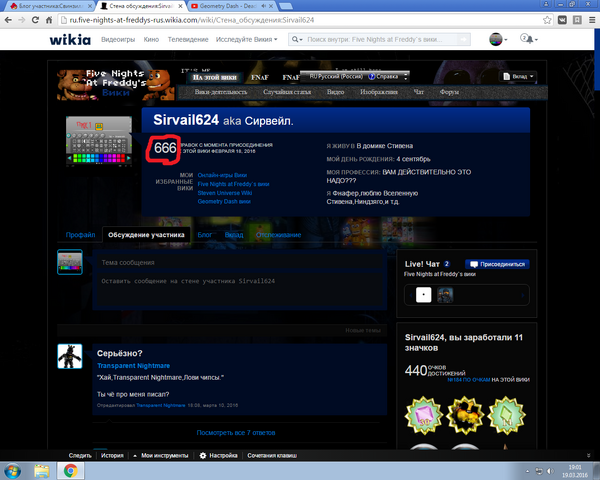Screen dimensions: 600x480
Task: Click Следить in the bottom toolbar
Action: pyautogui.click(x=80, y=456)
